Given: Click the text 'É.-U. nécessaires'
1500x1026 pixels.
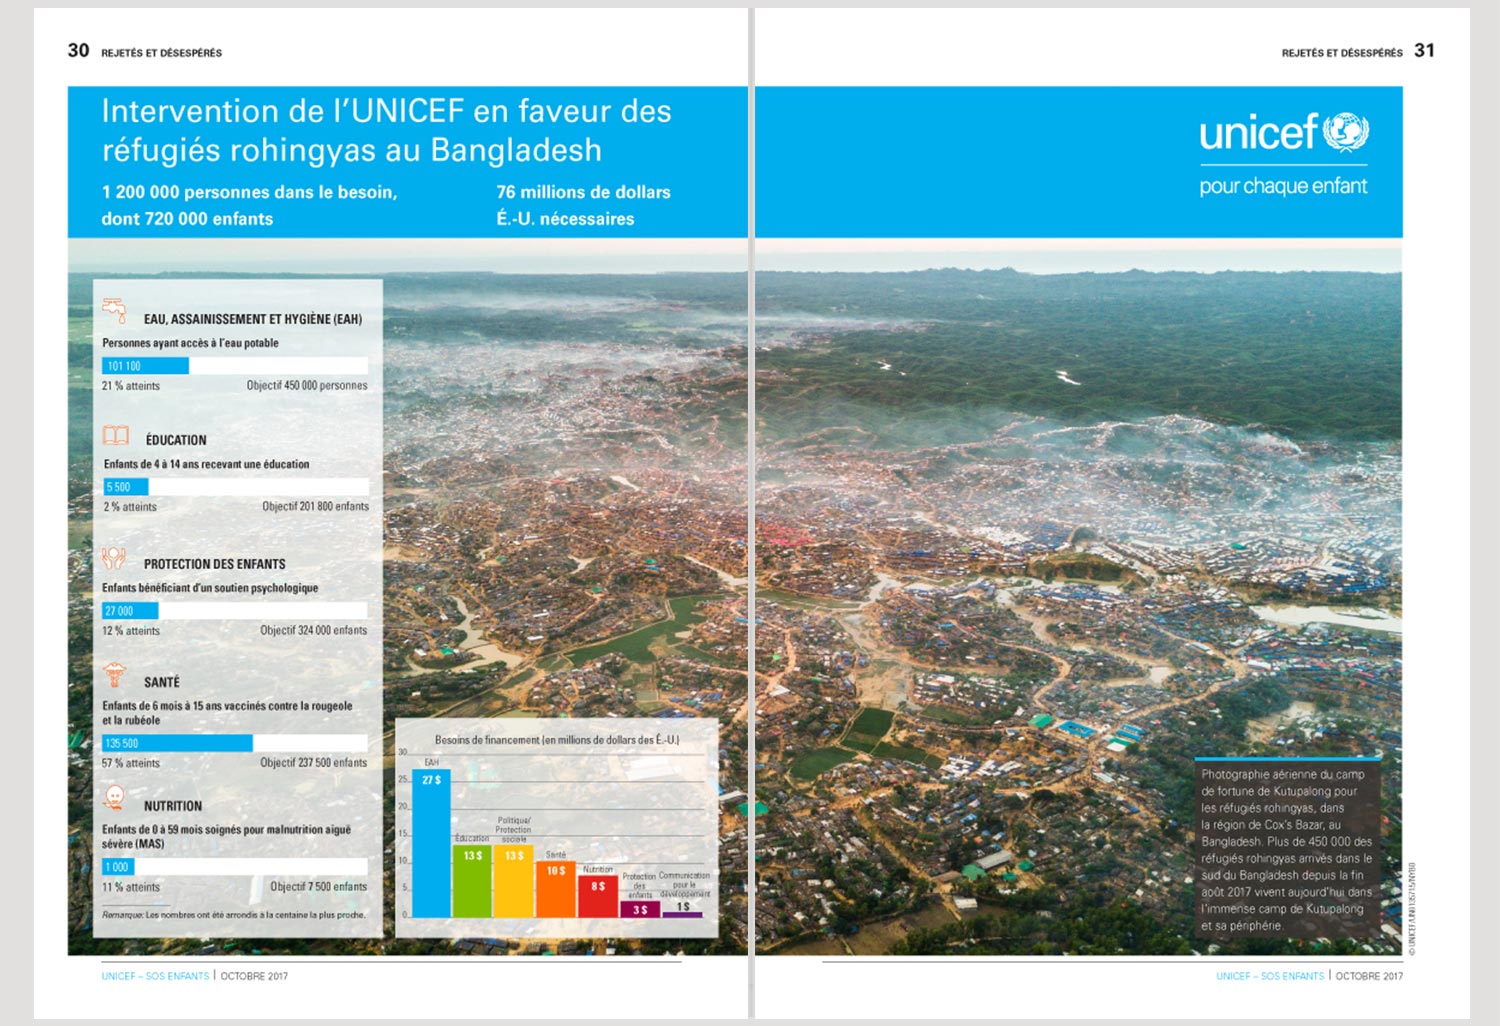Looking at the screenshot, I should coord(565,219).
